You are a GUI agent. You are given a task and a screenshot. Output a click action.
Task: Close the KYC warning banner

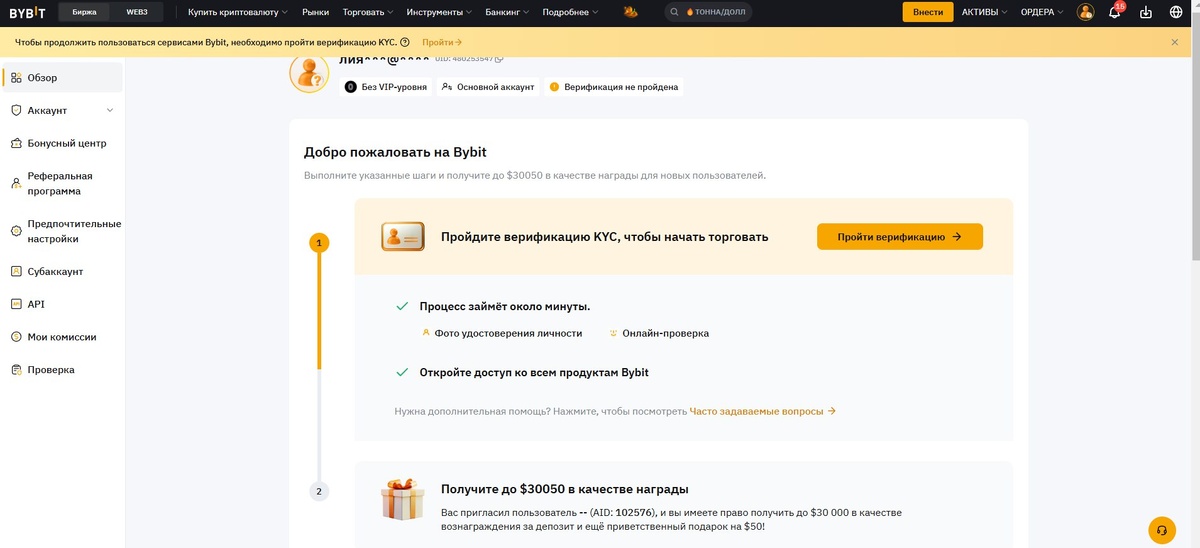pos(1175,42)
